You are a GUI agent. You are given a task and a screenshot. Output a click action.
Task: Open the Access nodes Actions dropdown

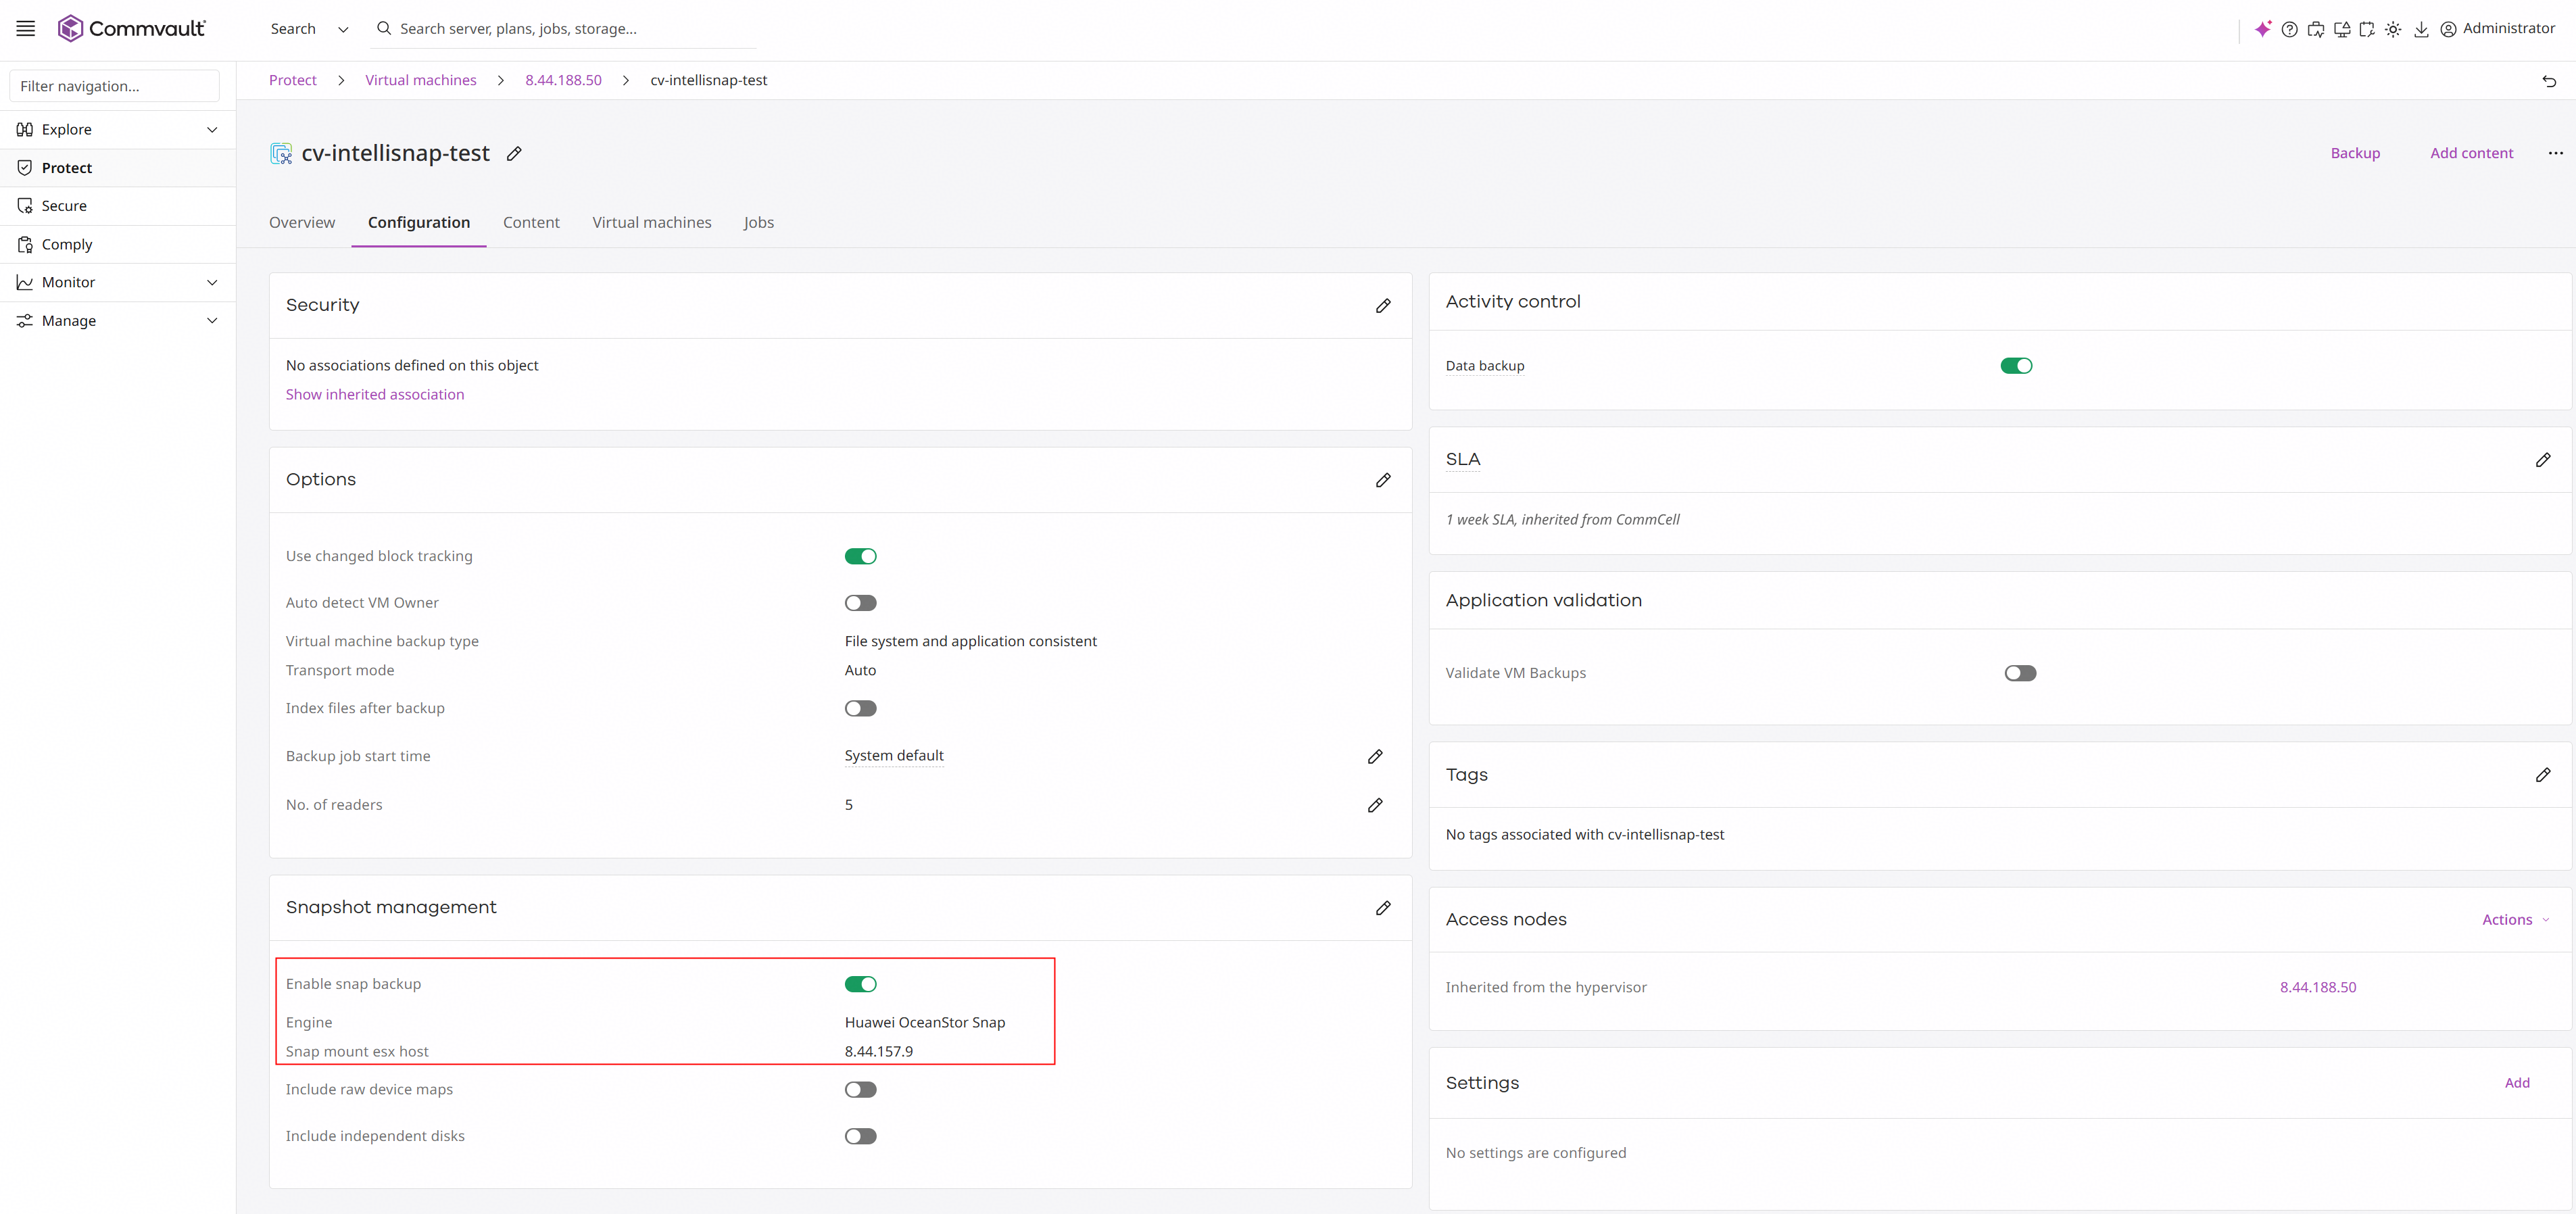point(2515,920)
